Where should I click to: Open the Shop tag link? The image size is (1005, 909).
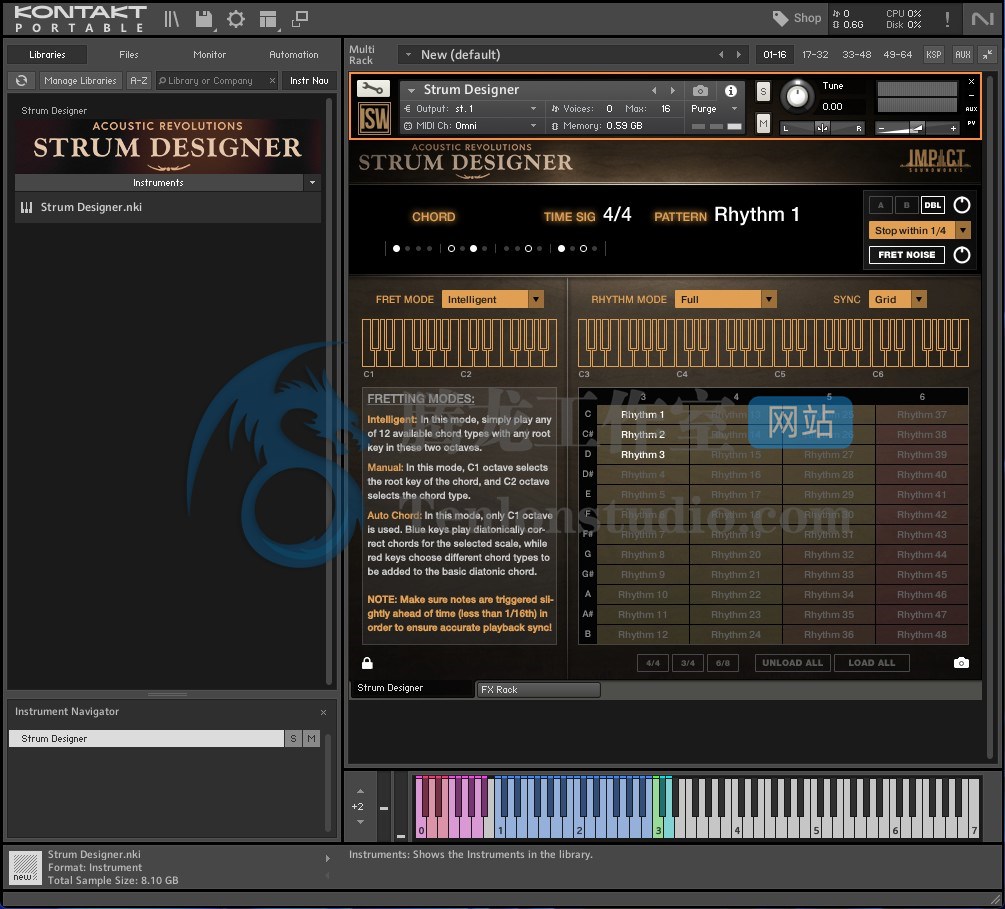tap(797, 18)
